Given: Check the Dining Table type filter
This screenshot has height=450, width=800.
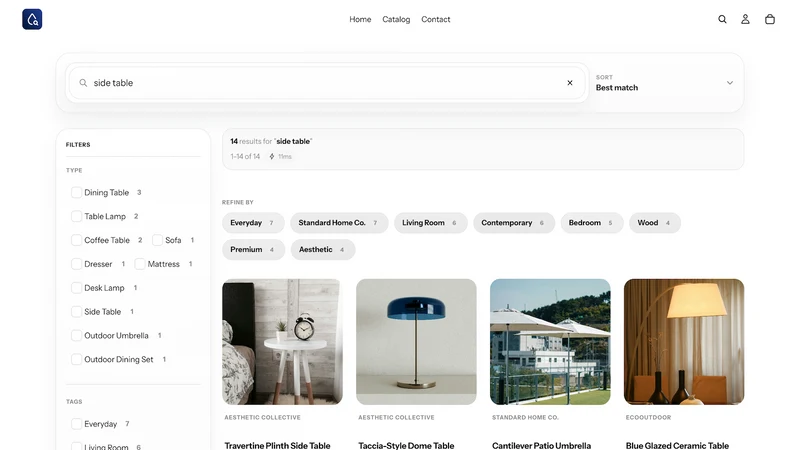Looking at the screenshot, I should click(x=77, y=192).
